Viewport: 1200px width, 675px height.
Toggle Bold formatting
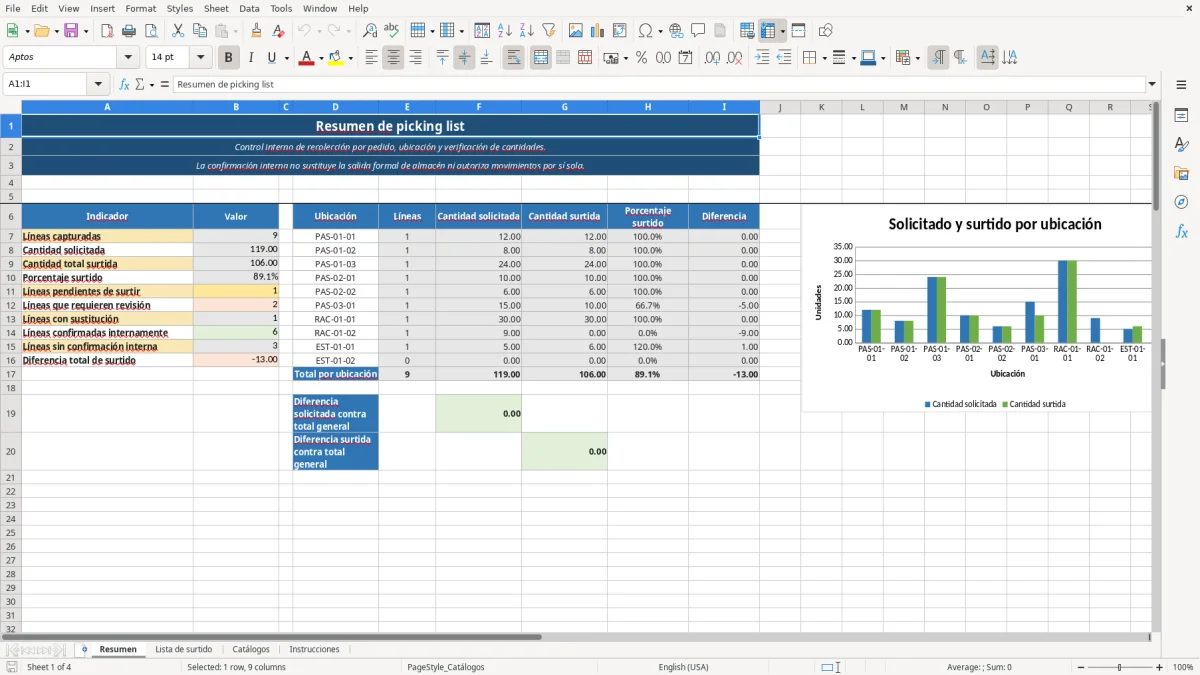pos(229,58)
